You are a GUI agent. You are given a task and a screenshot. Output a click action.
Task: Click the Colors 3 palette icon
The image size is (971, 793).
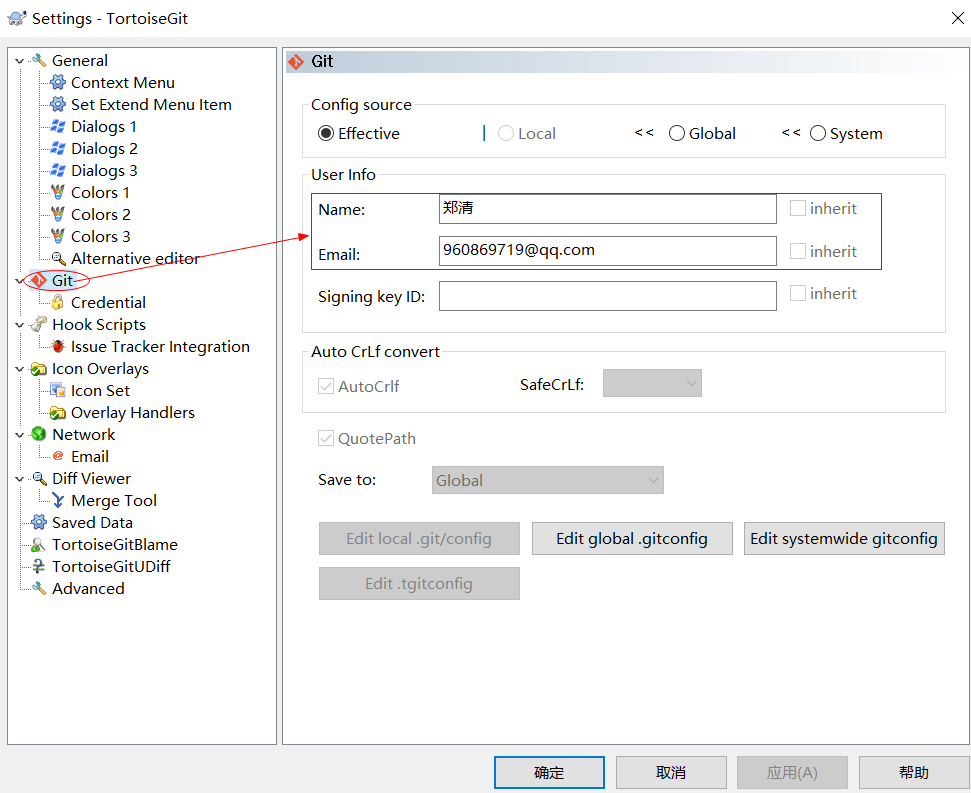[58, 236]
